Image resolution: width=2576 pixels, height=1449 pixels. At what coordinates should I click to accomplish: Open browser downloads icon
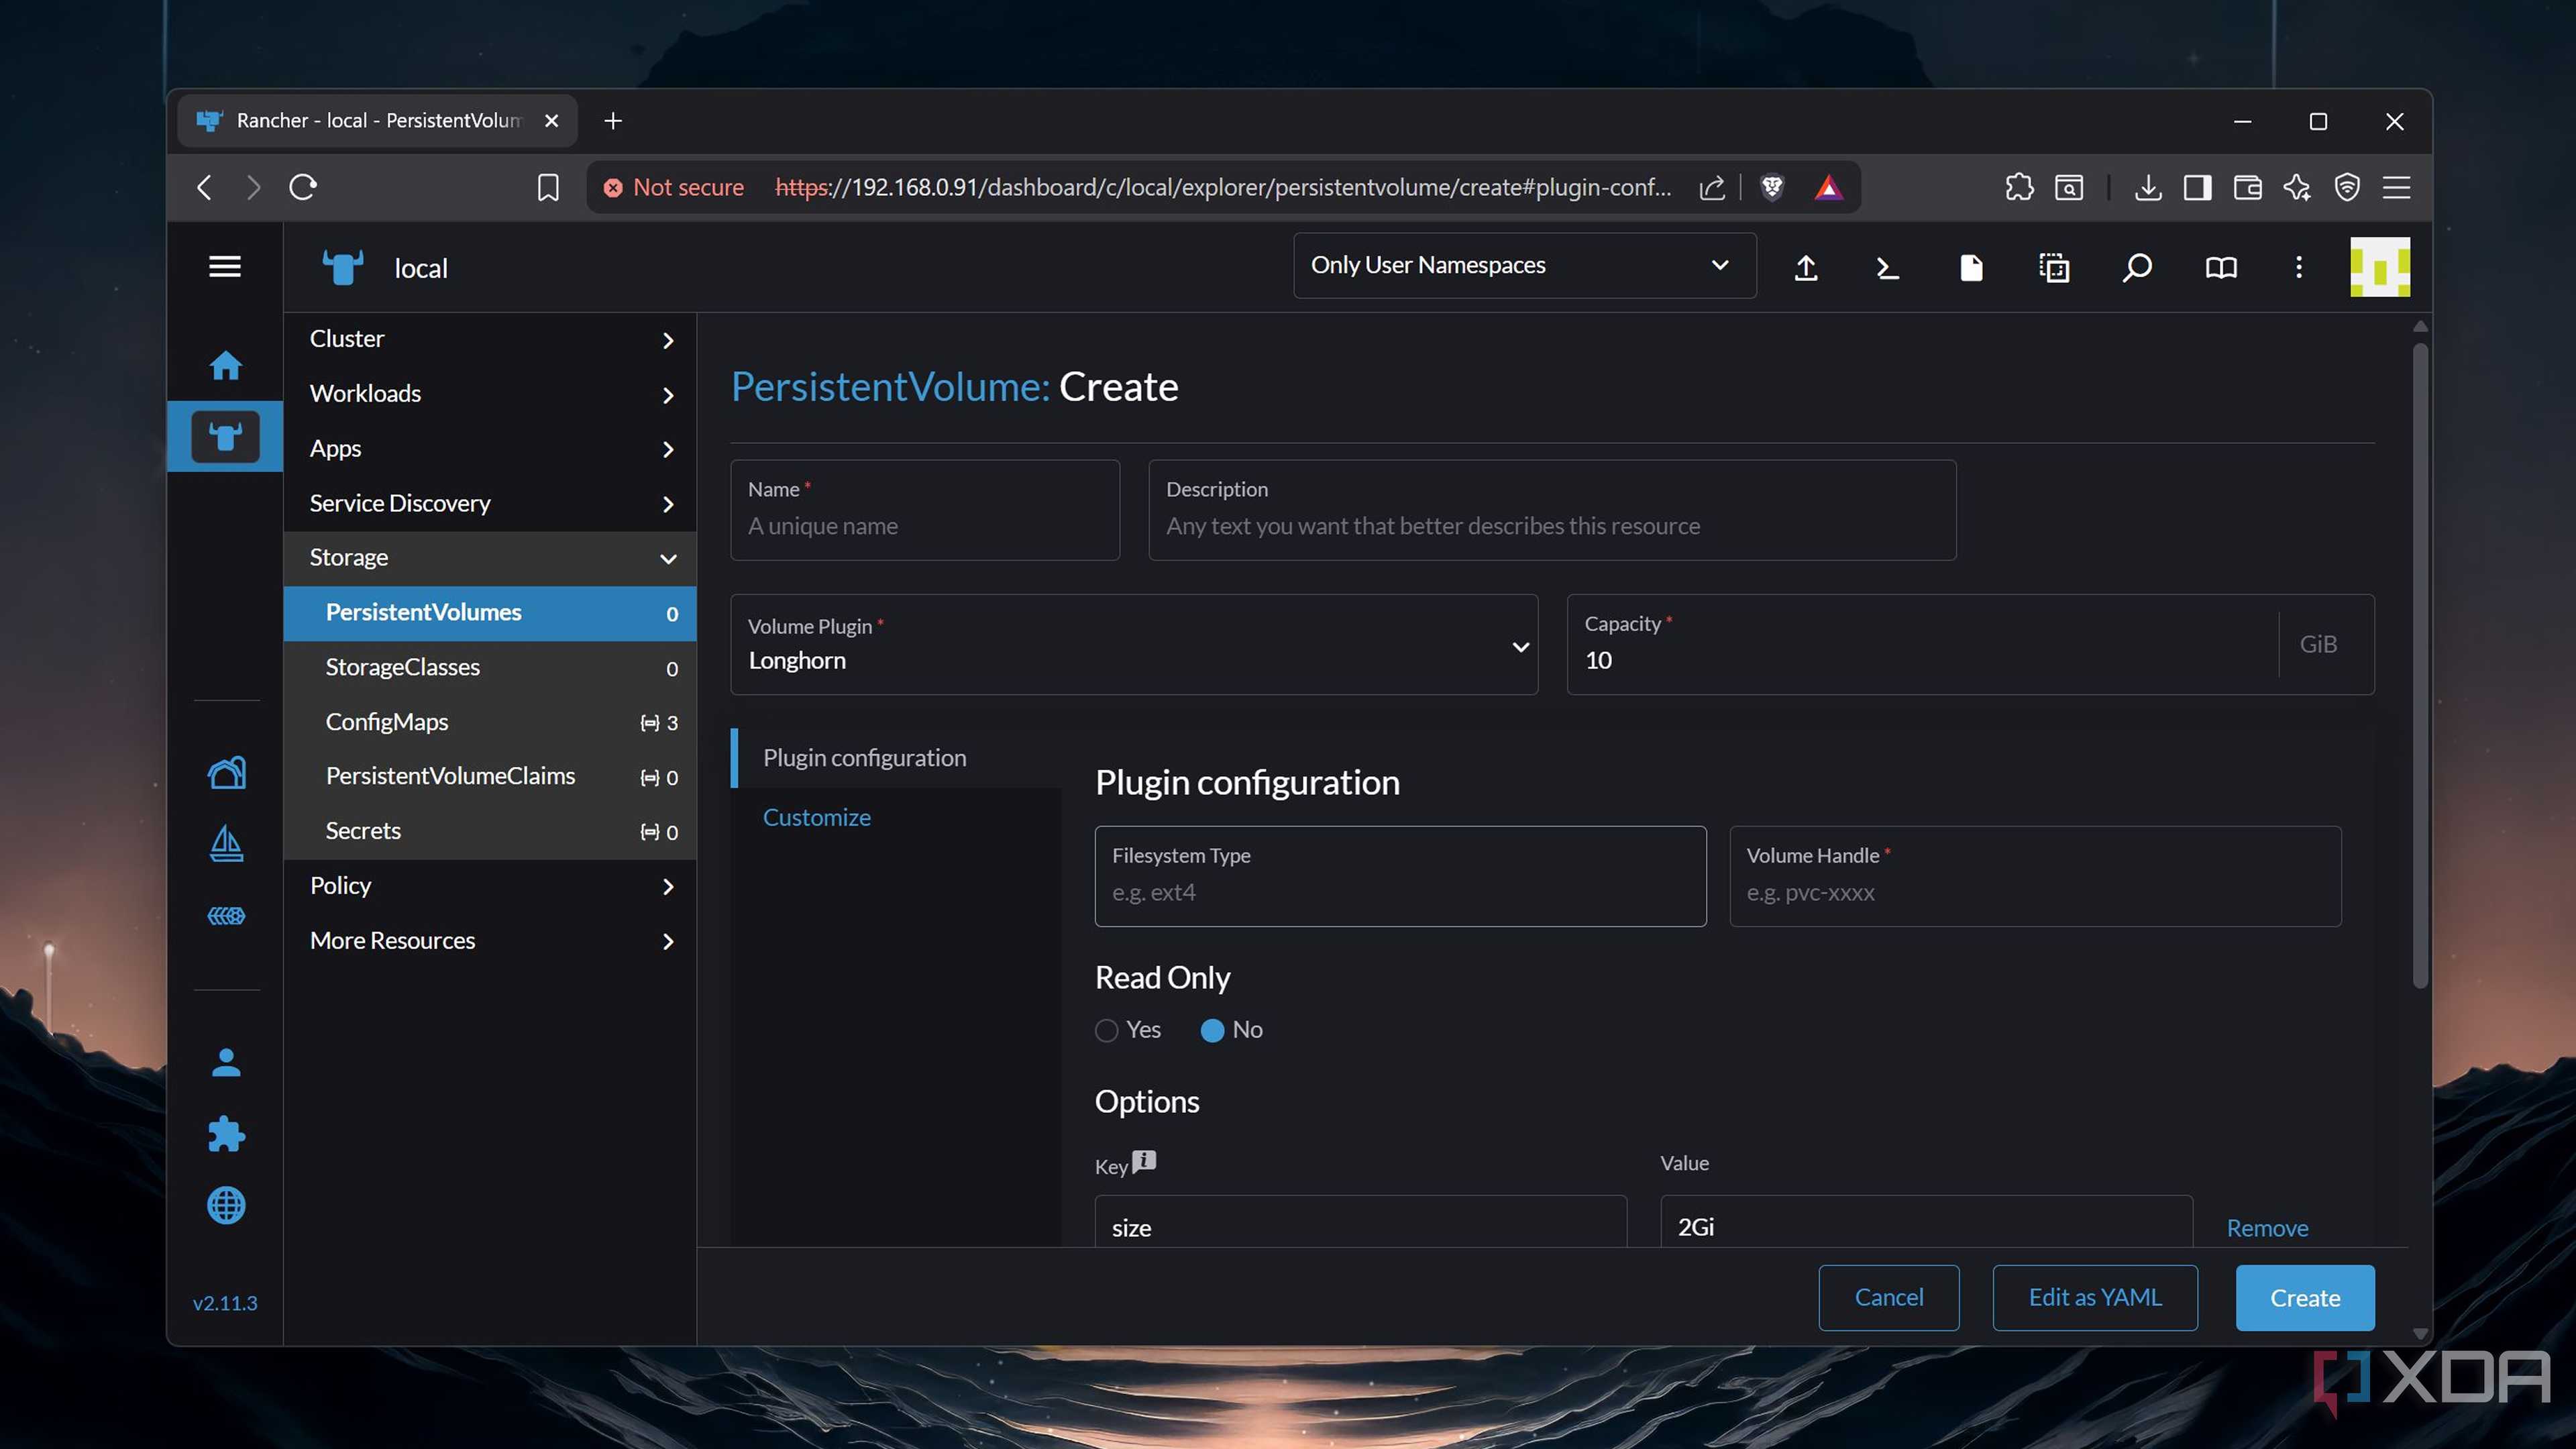tap(2147, 187)
